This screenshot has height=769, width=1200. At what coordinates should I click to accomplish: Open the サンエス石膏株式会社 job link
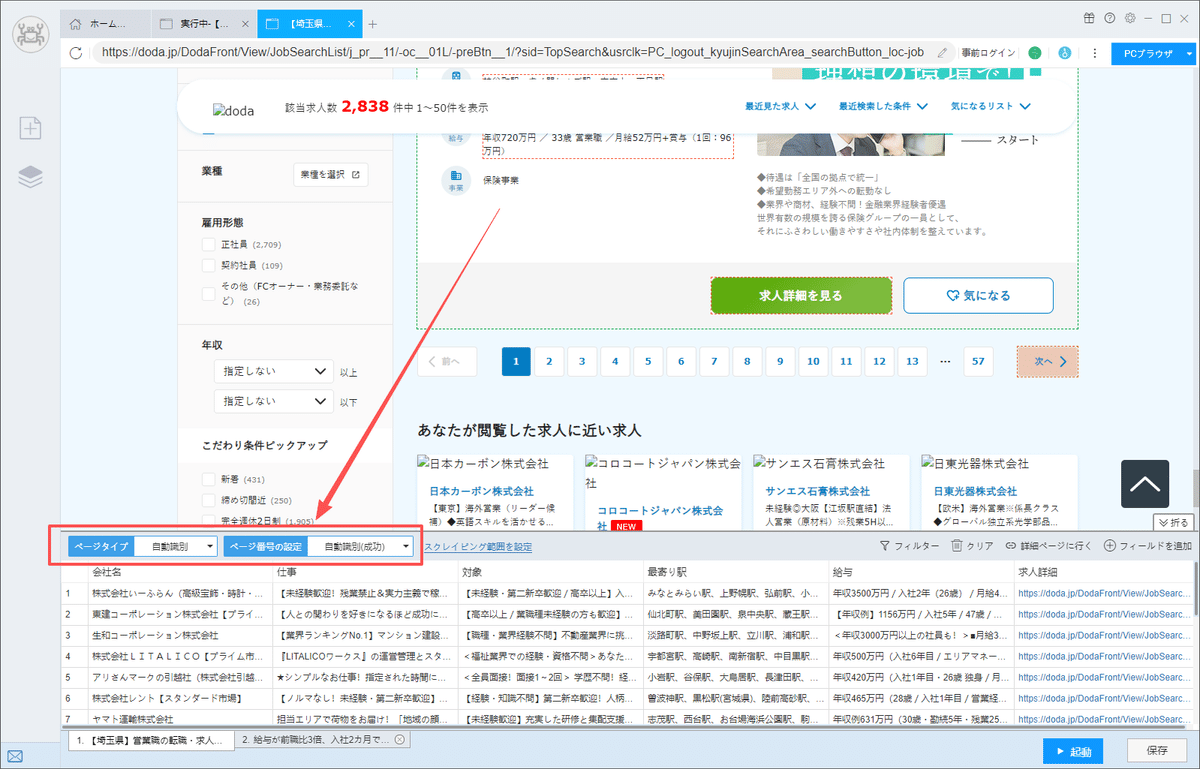pyautogui.click(x=819, y=492)
